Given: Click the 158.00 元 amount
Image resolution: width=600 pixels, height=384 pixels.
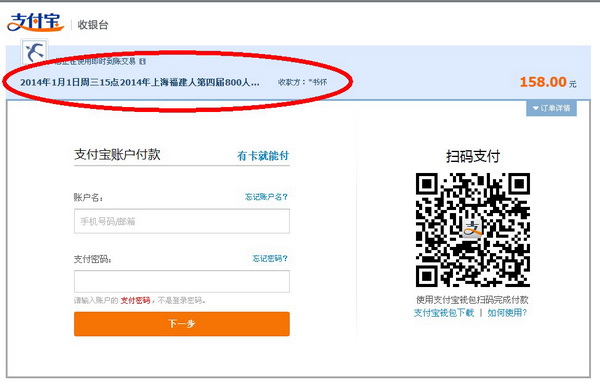Looking at the screenshot, I should [x=548, y=82].
